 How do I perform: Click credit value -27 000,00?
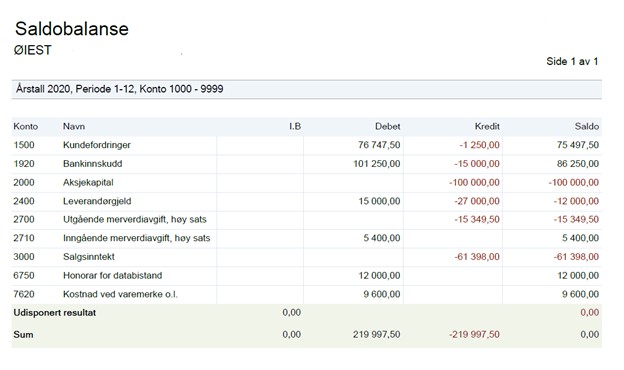[x=477, y=201]
